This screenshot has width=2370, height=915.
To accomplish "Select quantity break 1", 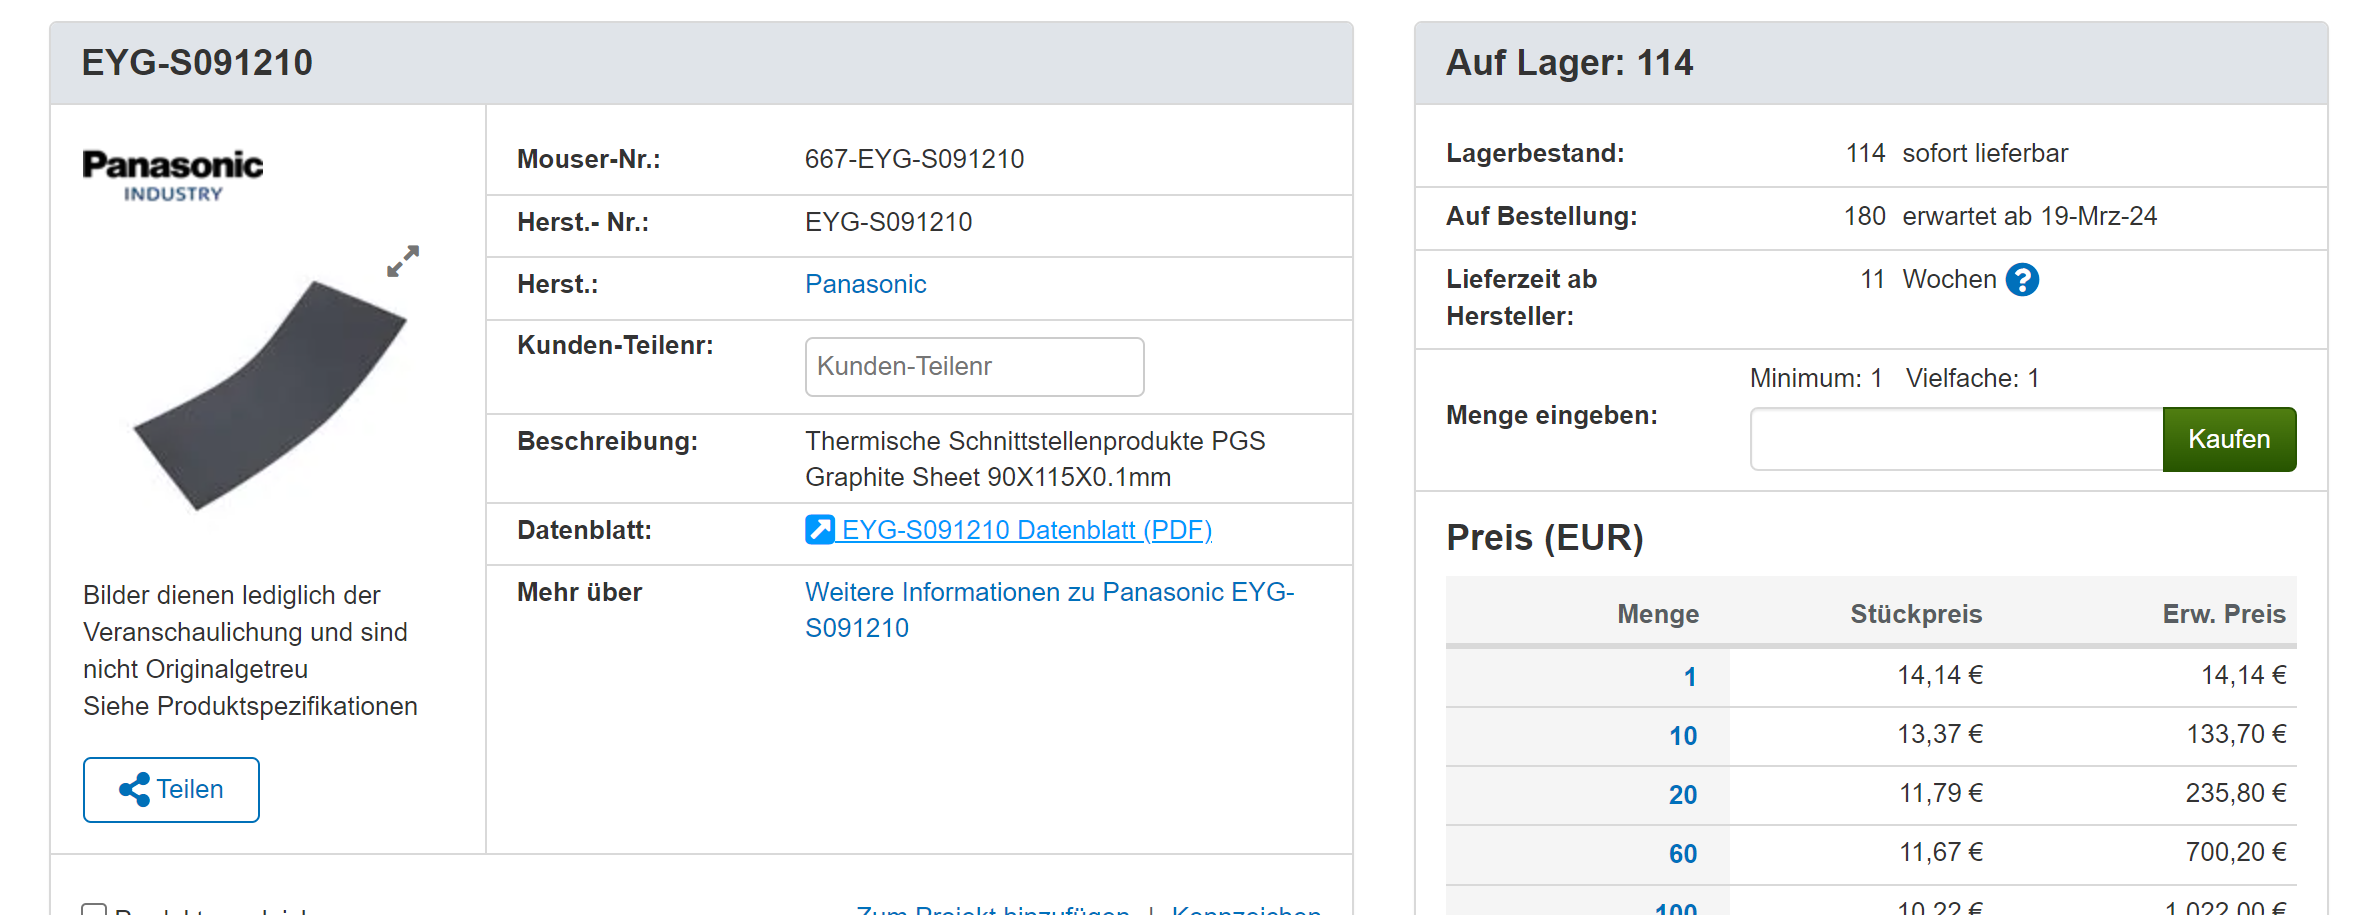I will 1689,677.
